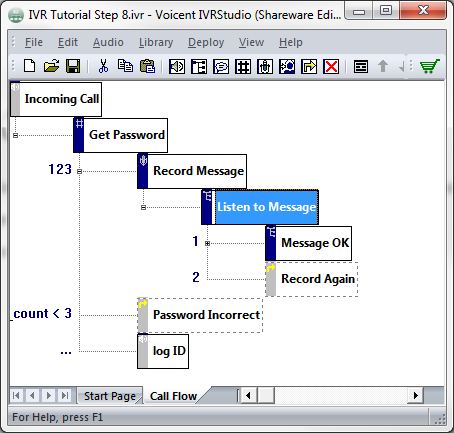Switch to the Start Page tab
The height and width of the screenshot is (433, 454).
tap(110, 396)
